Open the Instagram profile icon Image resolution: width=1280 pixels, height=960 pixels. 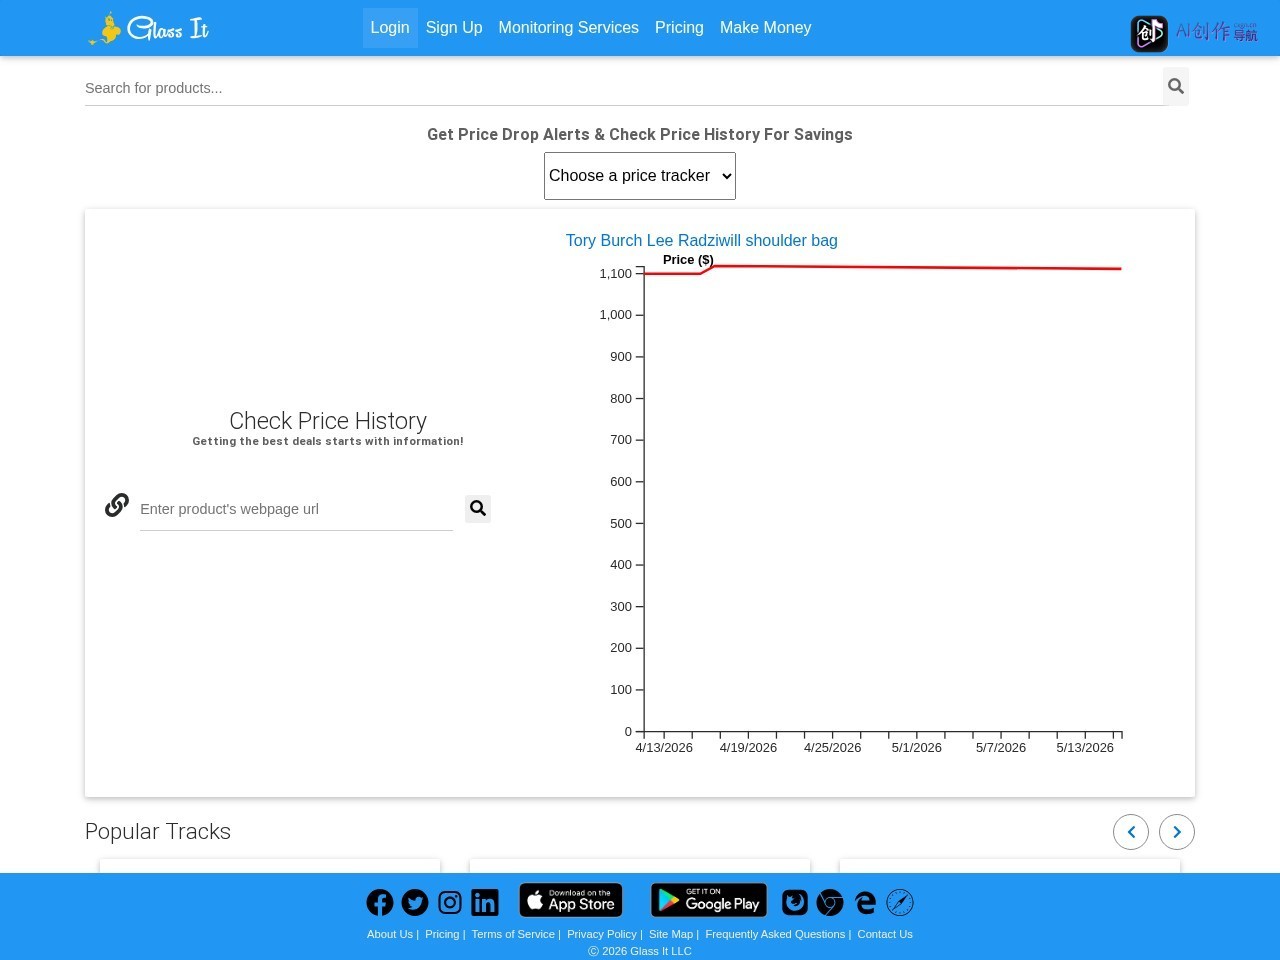[450, 903]
